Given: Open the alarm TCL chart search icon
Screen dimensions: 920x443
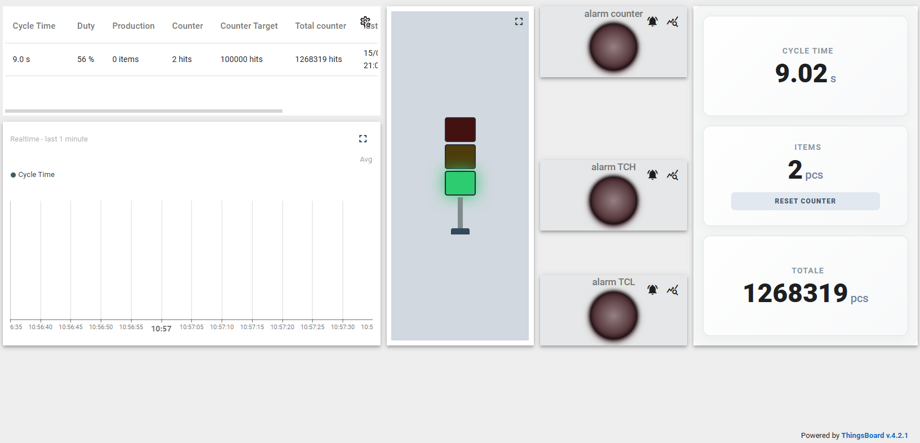Looking at the screenshot, I should (x=673, y=289).
